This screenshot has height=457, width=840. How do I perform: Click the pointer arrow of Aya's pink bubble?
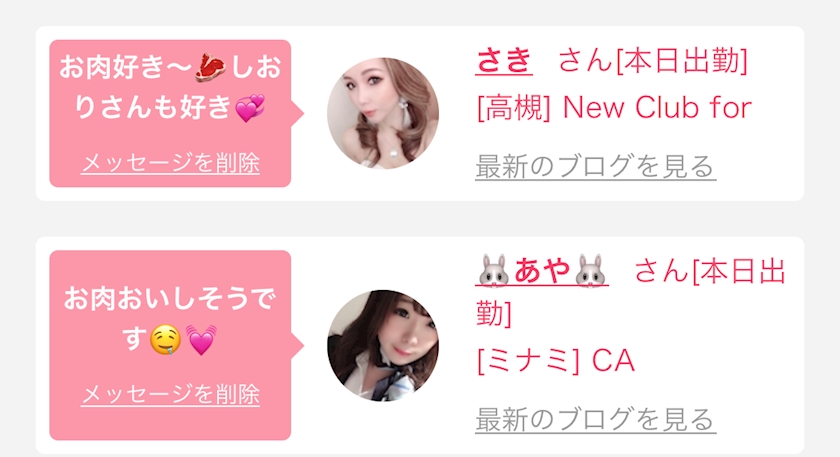[x=298, y=345]
